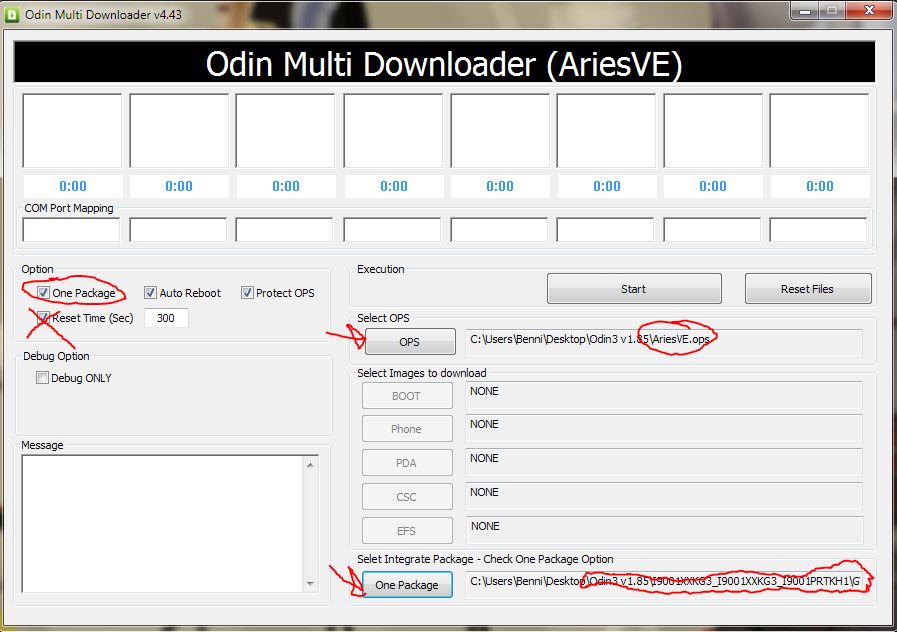Uncheck the Reset Time (Sec) checkbox
The height and width of the screenshot is (632, 897).
coord(43,317)
